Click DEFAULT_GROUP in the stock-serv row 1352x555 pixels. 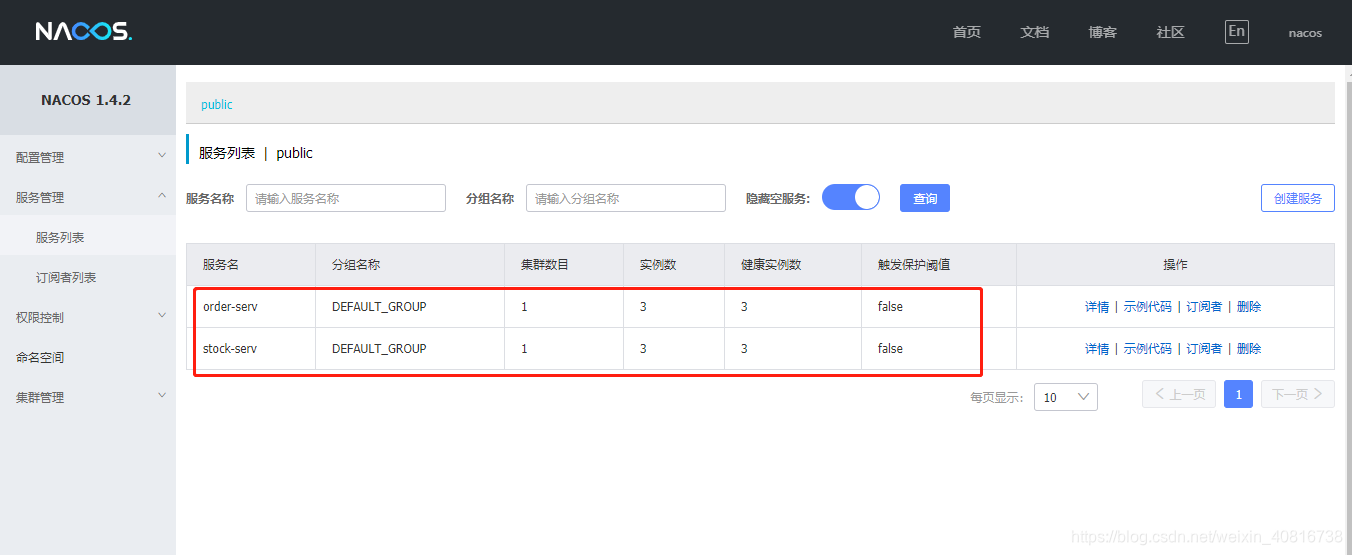click(379, 349)
